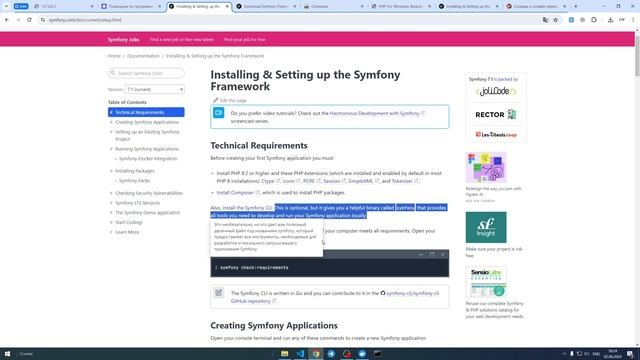Click the Rector sponsor logo
Image resolution: width=640 pixels, height=360 pixels.
coord(496,114)
